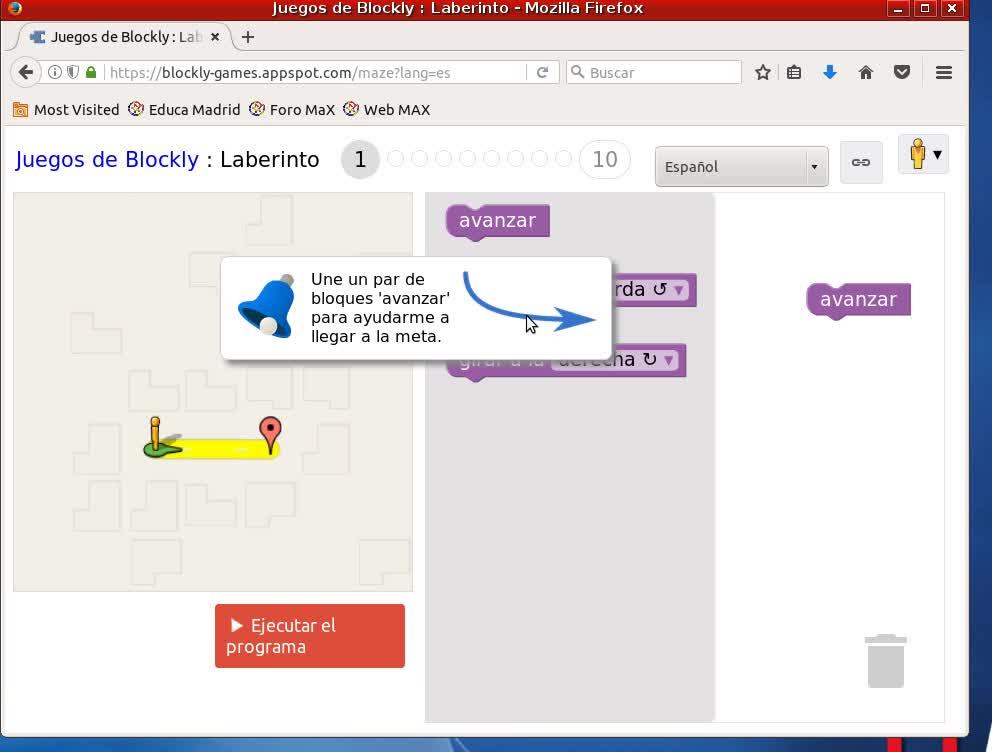Open the Firefox hamburger menu
The width and height of the screenshot is (992, 752).
coord(944,72)
